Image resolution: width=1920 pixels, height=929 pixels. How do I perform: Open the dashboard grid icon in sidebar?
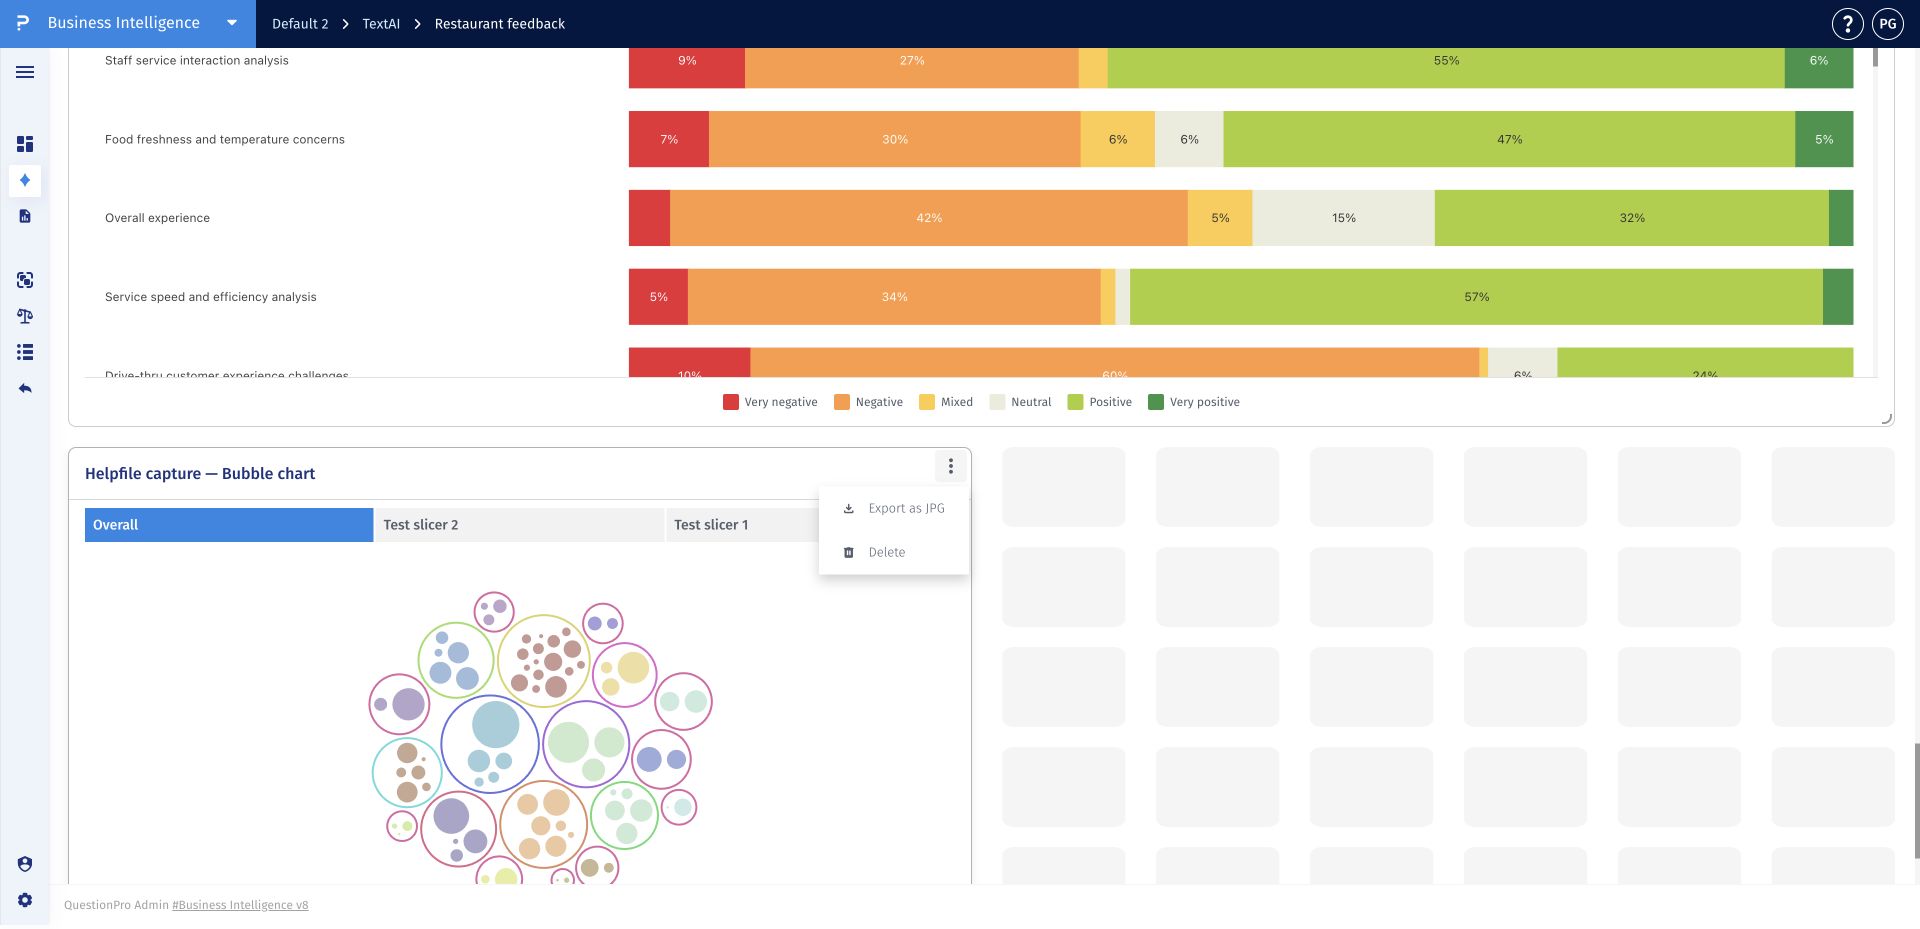tap(25, 144)
